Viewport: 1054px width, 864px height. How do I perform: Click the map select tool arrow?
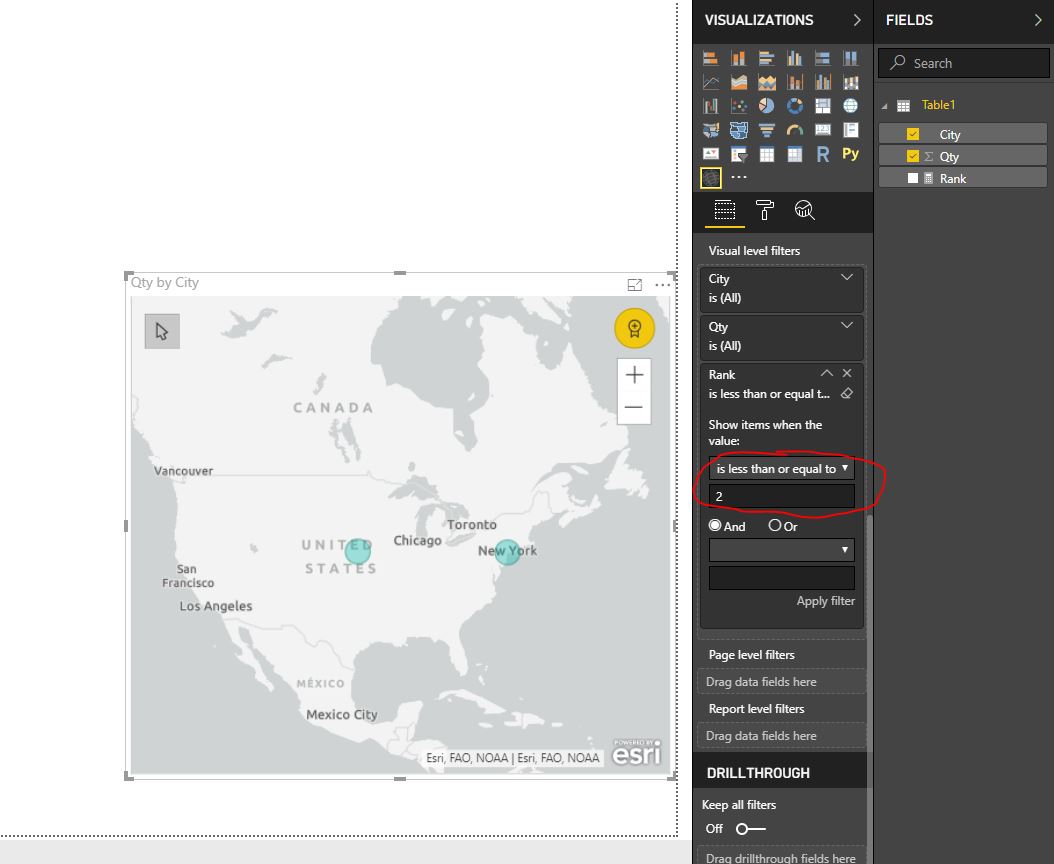point(162,331)
